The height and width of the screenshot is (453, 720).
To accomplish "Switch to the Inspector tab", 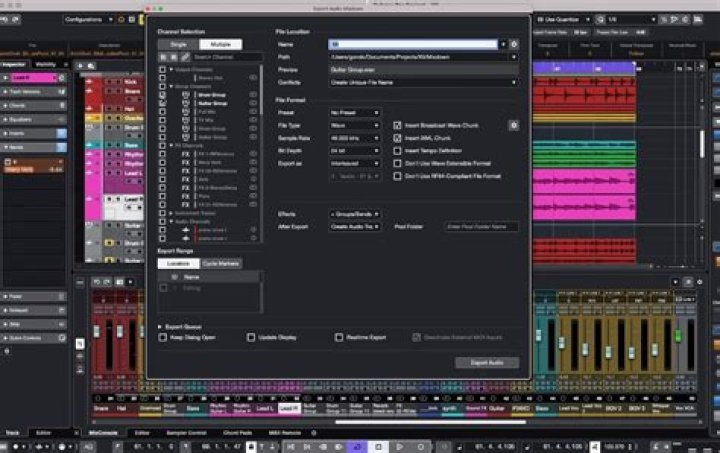I will (x=14, y=65).
